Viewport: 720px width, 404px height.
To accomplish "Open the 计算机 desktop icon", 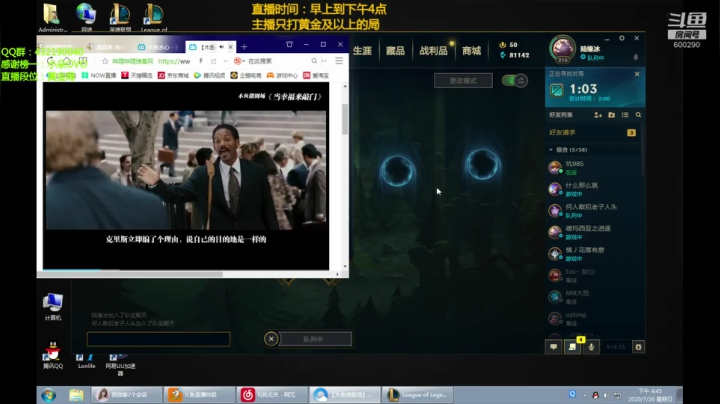I will click(53, 307).
